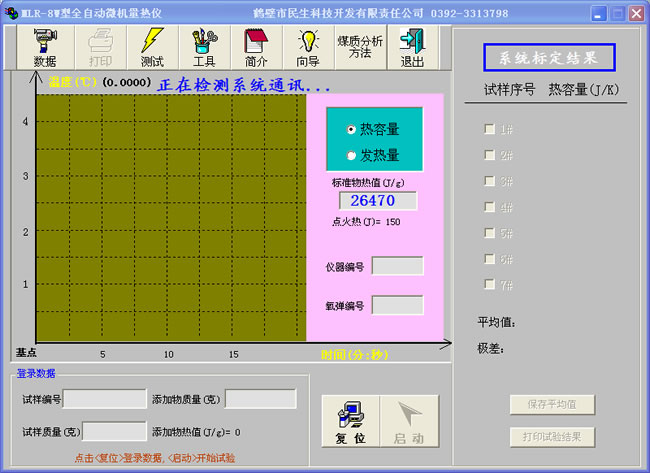Open the 测试 (Test) lightning icon
650x473 pixels.
click(152, 47)
